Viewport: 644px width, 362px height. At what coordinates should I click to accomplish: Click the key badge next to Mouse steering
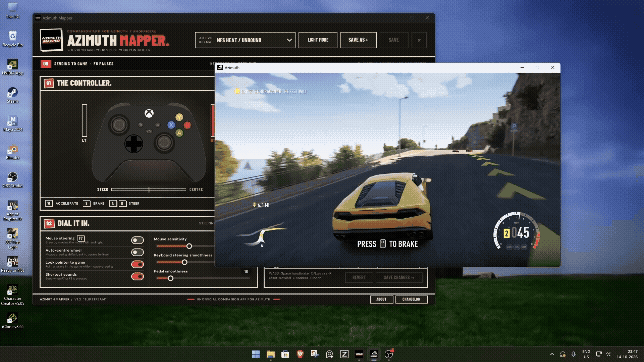(x=81, y=238)
